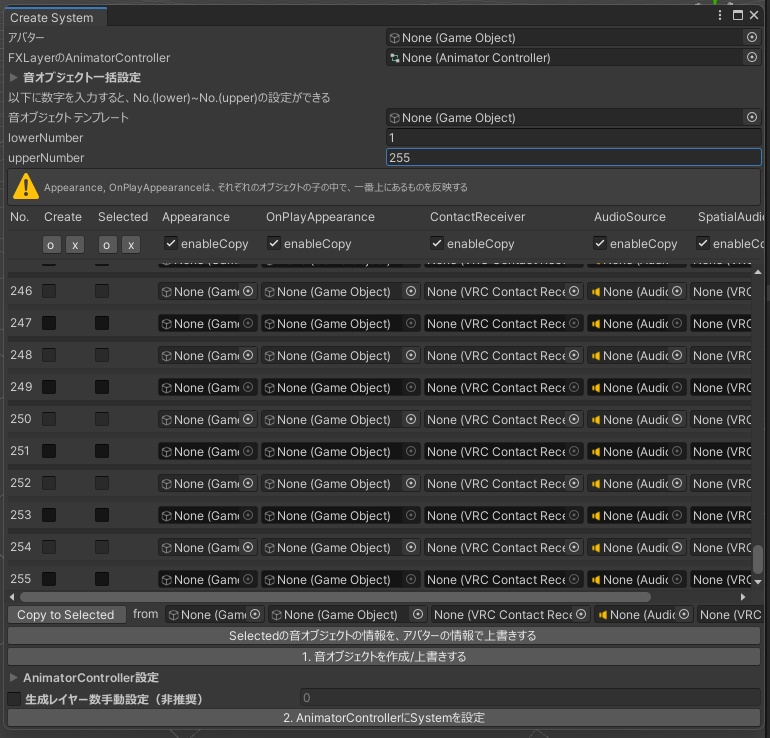Click the vertical scrollbar thumb
The height and width of the screenshot is (738, 770).
point(758,558)
